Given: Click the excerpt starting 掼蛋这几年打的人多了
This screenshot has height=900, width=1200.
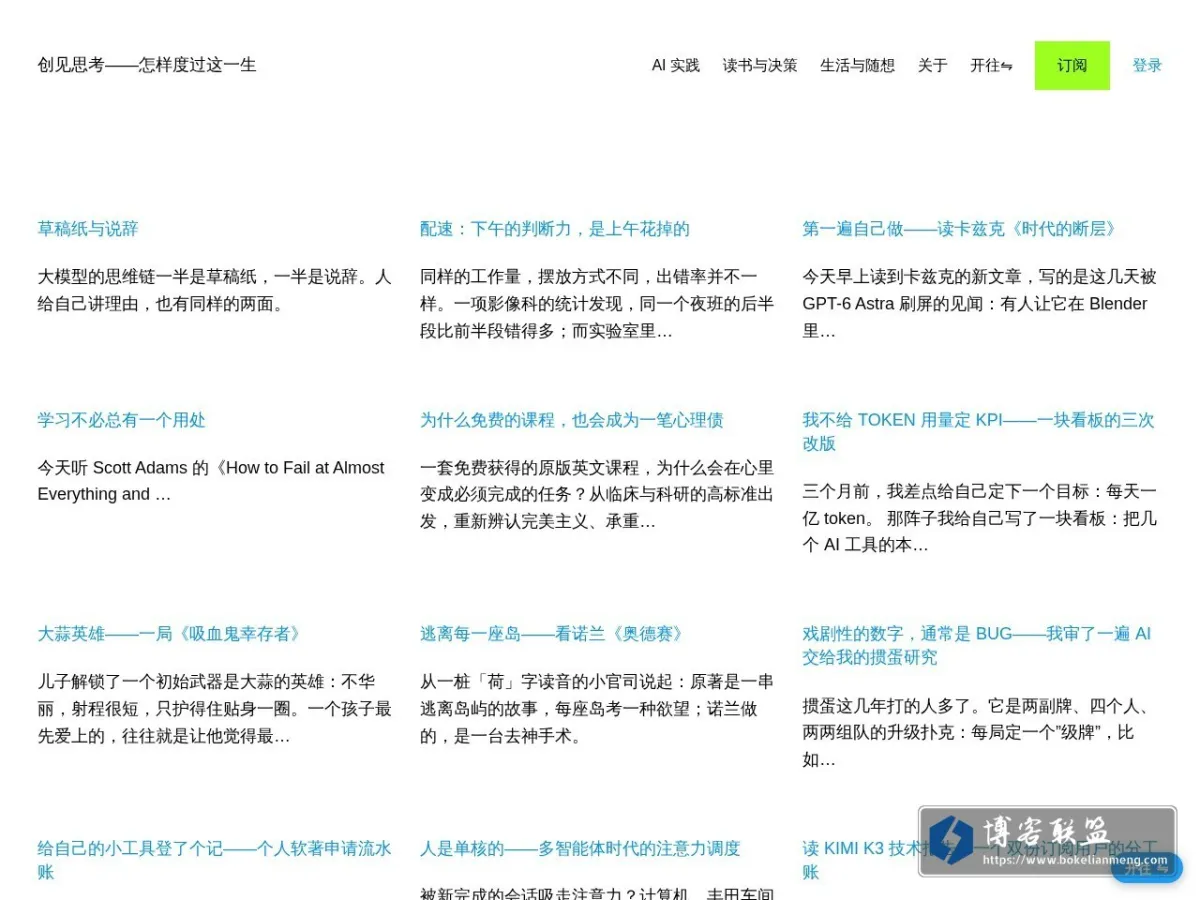Looking at the screenshot, I should pyautogui.click(x=979, y=732).
